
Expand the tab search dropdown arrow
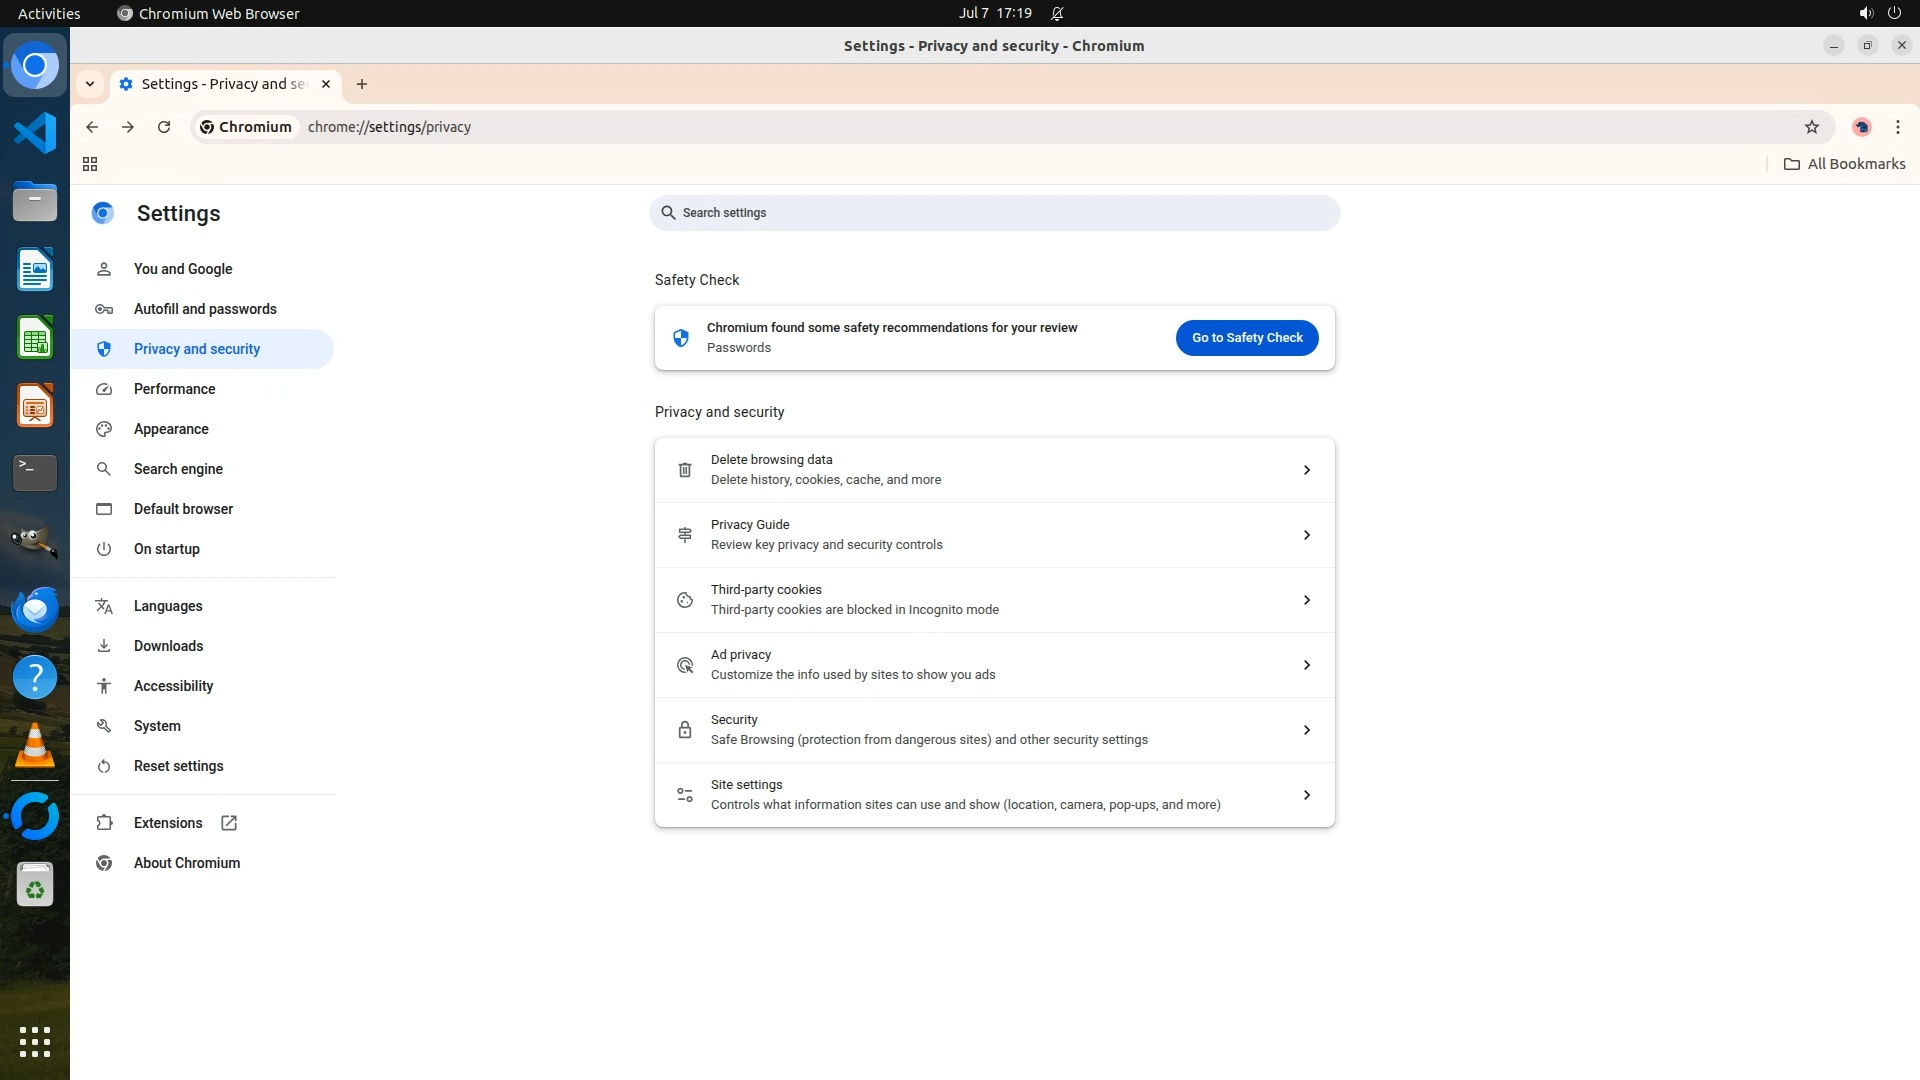pyautogui.click(x=90, y=84)
